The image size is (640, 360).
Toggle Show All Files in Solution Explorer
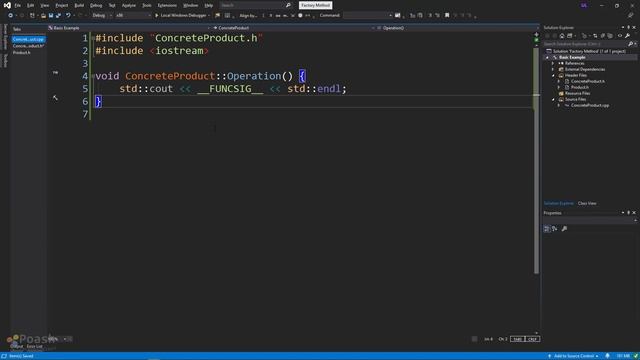click(610, 36)
